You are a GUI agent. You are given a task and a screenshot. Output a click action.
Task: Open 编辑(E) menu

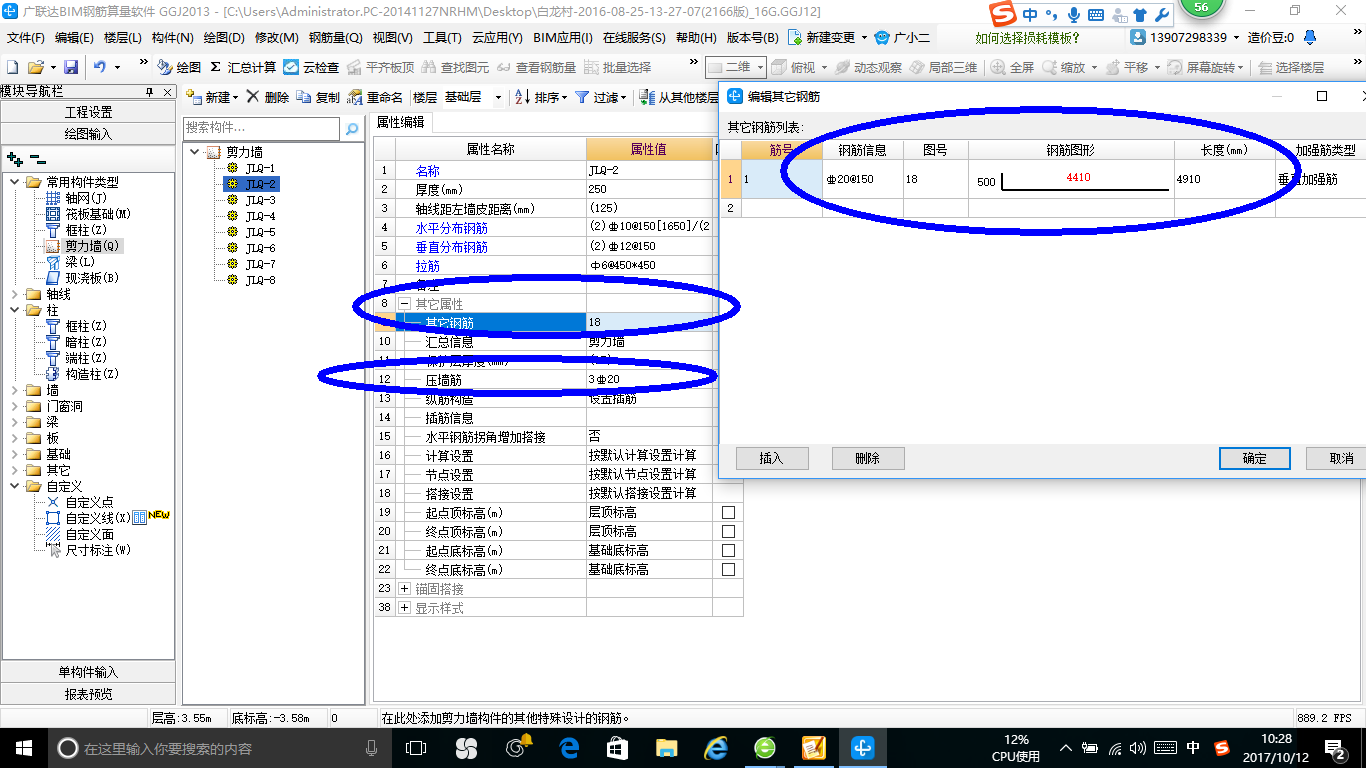click(x=75, y=37)
